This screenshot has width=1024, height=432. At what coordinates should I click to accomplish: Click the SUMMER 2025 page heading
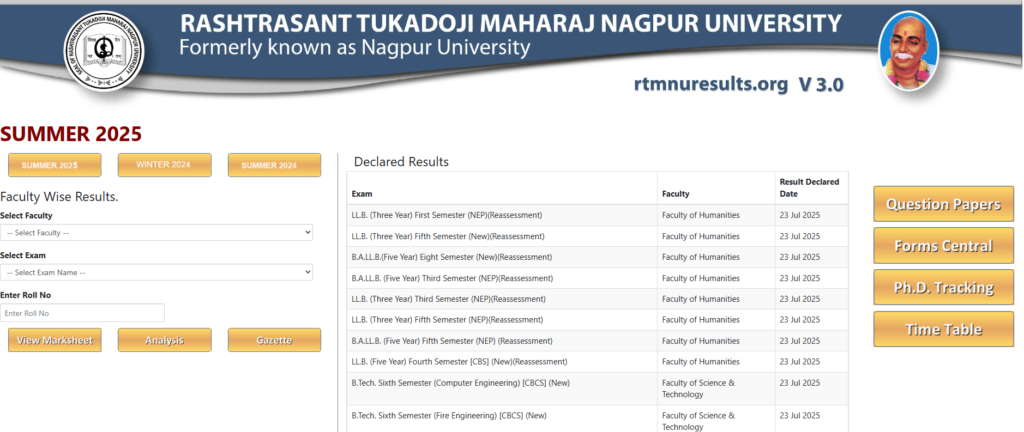click(71, 134)
